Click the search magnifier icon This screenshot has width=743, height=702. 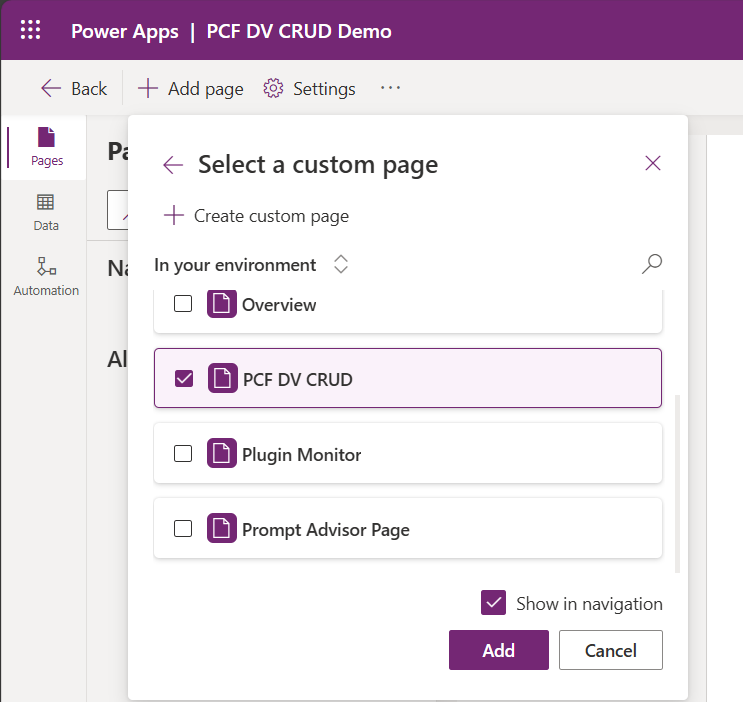(651, 264)
